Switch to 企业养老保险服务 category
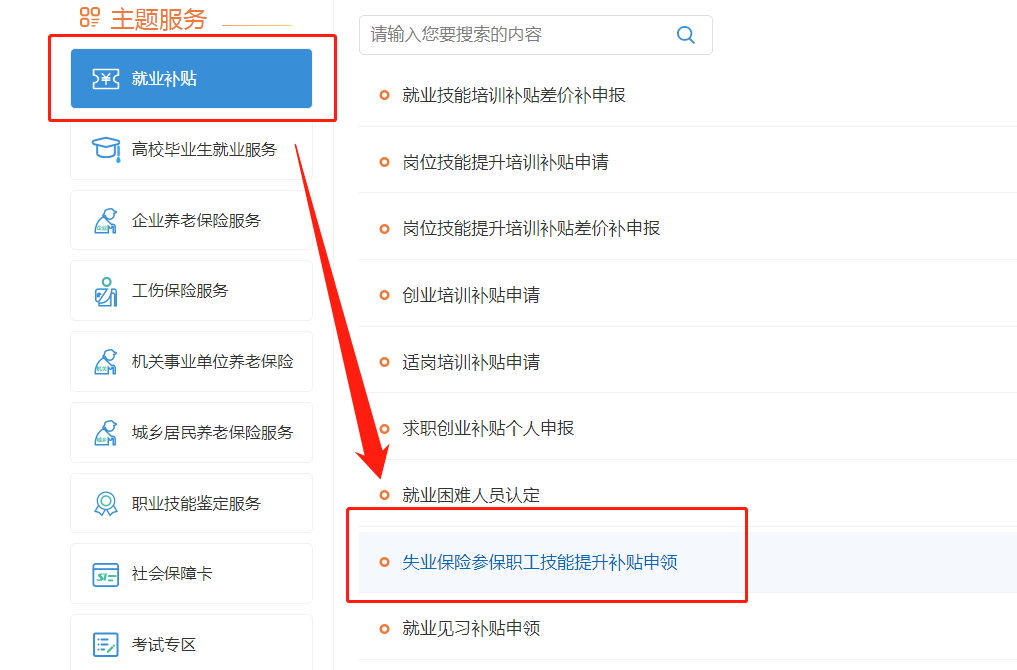 (x=191, y=221)
